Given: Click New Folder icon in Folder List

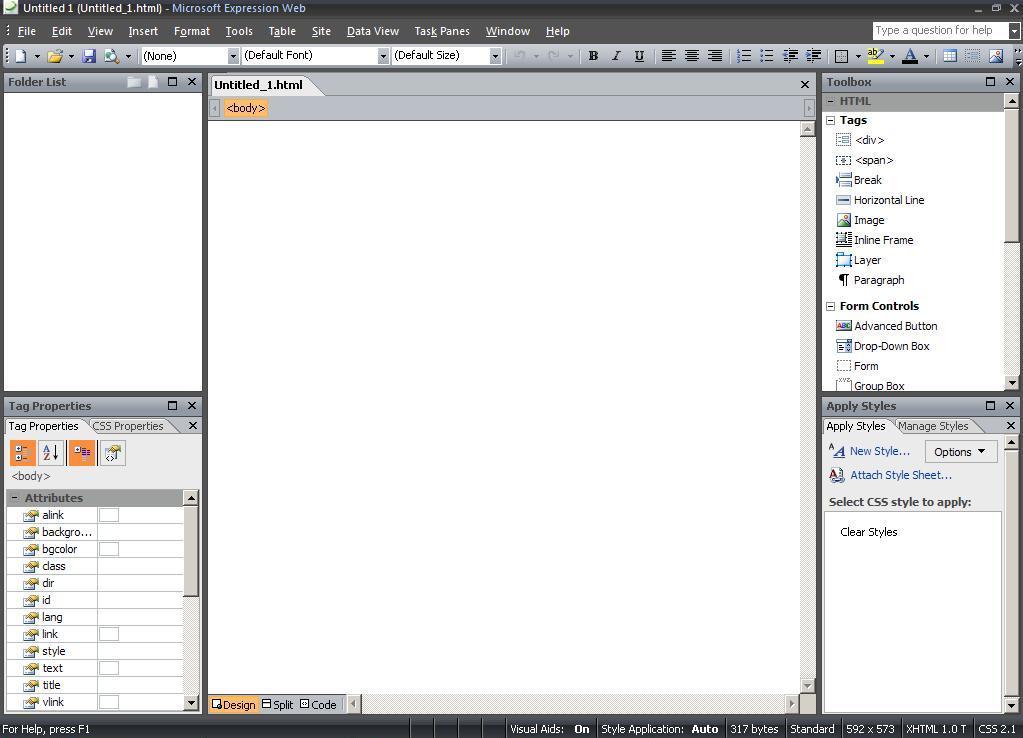Looking at the screenshot, I should (x=134, y=82).
